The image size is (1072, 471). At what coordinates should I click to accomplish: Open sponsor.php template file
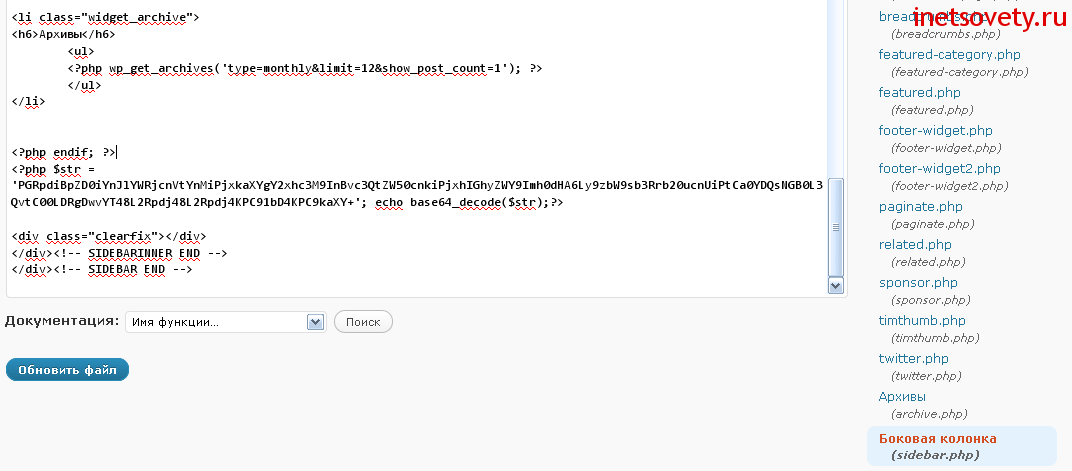pos(917,282)
